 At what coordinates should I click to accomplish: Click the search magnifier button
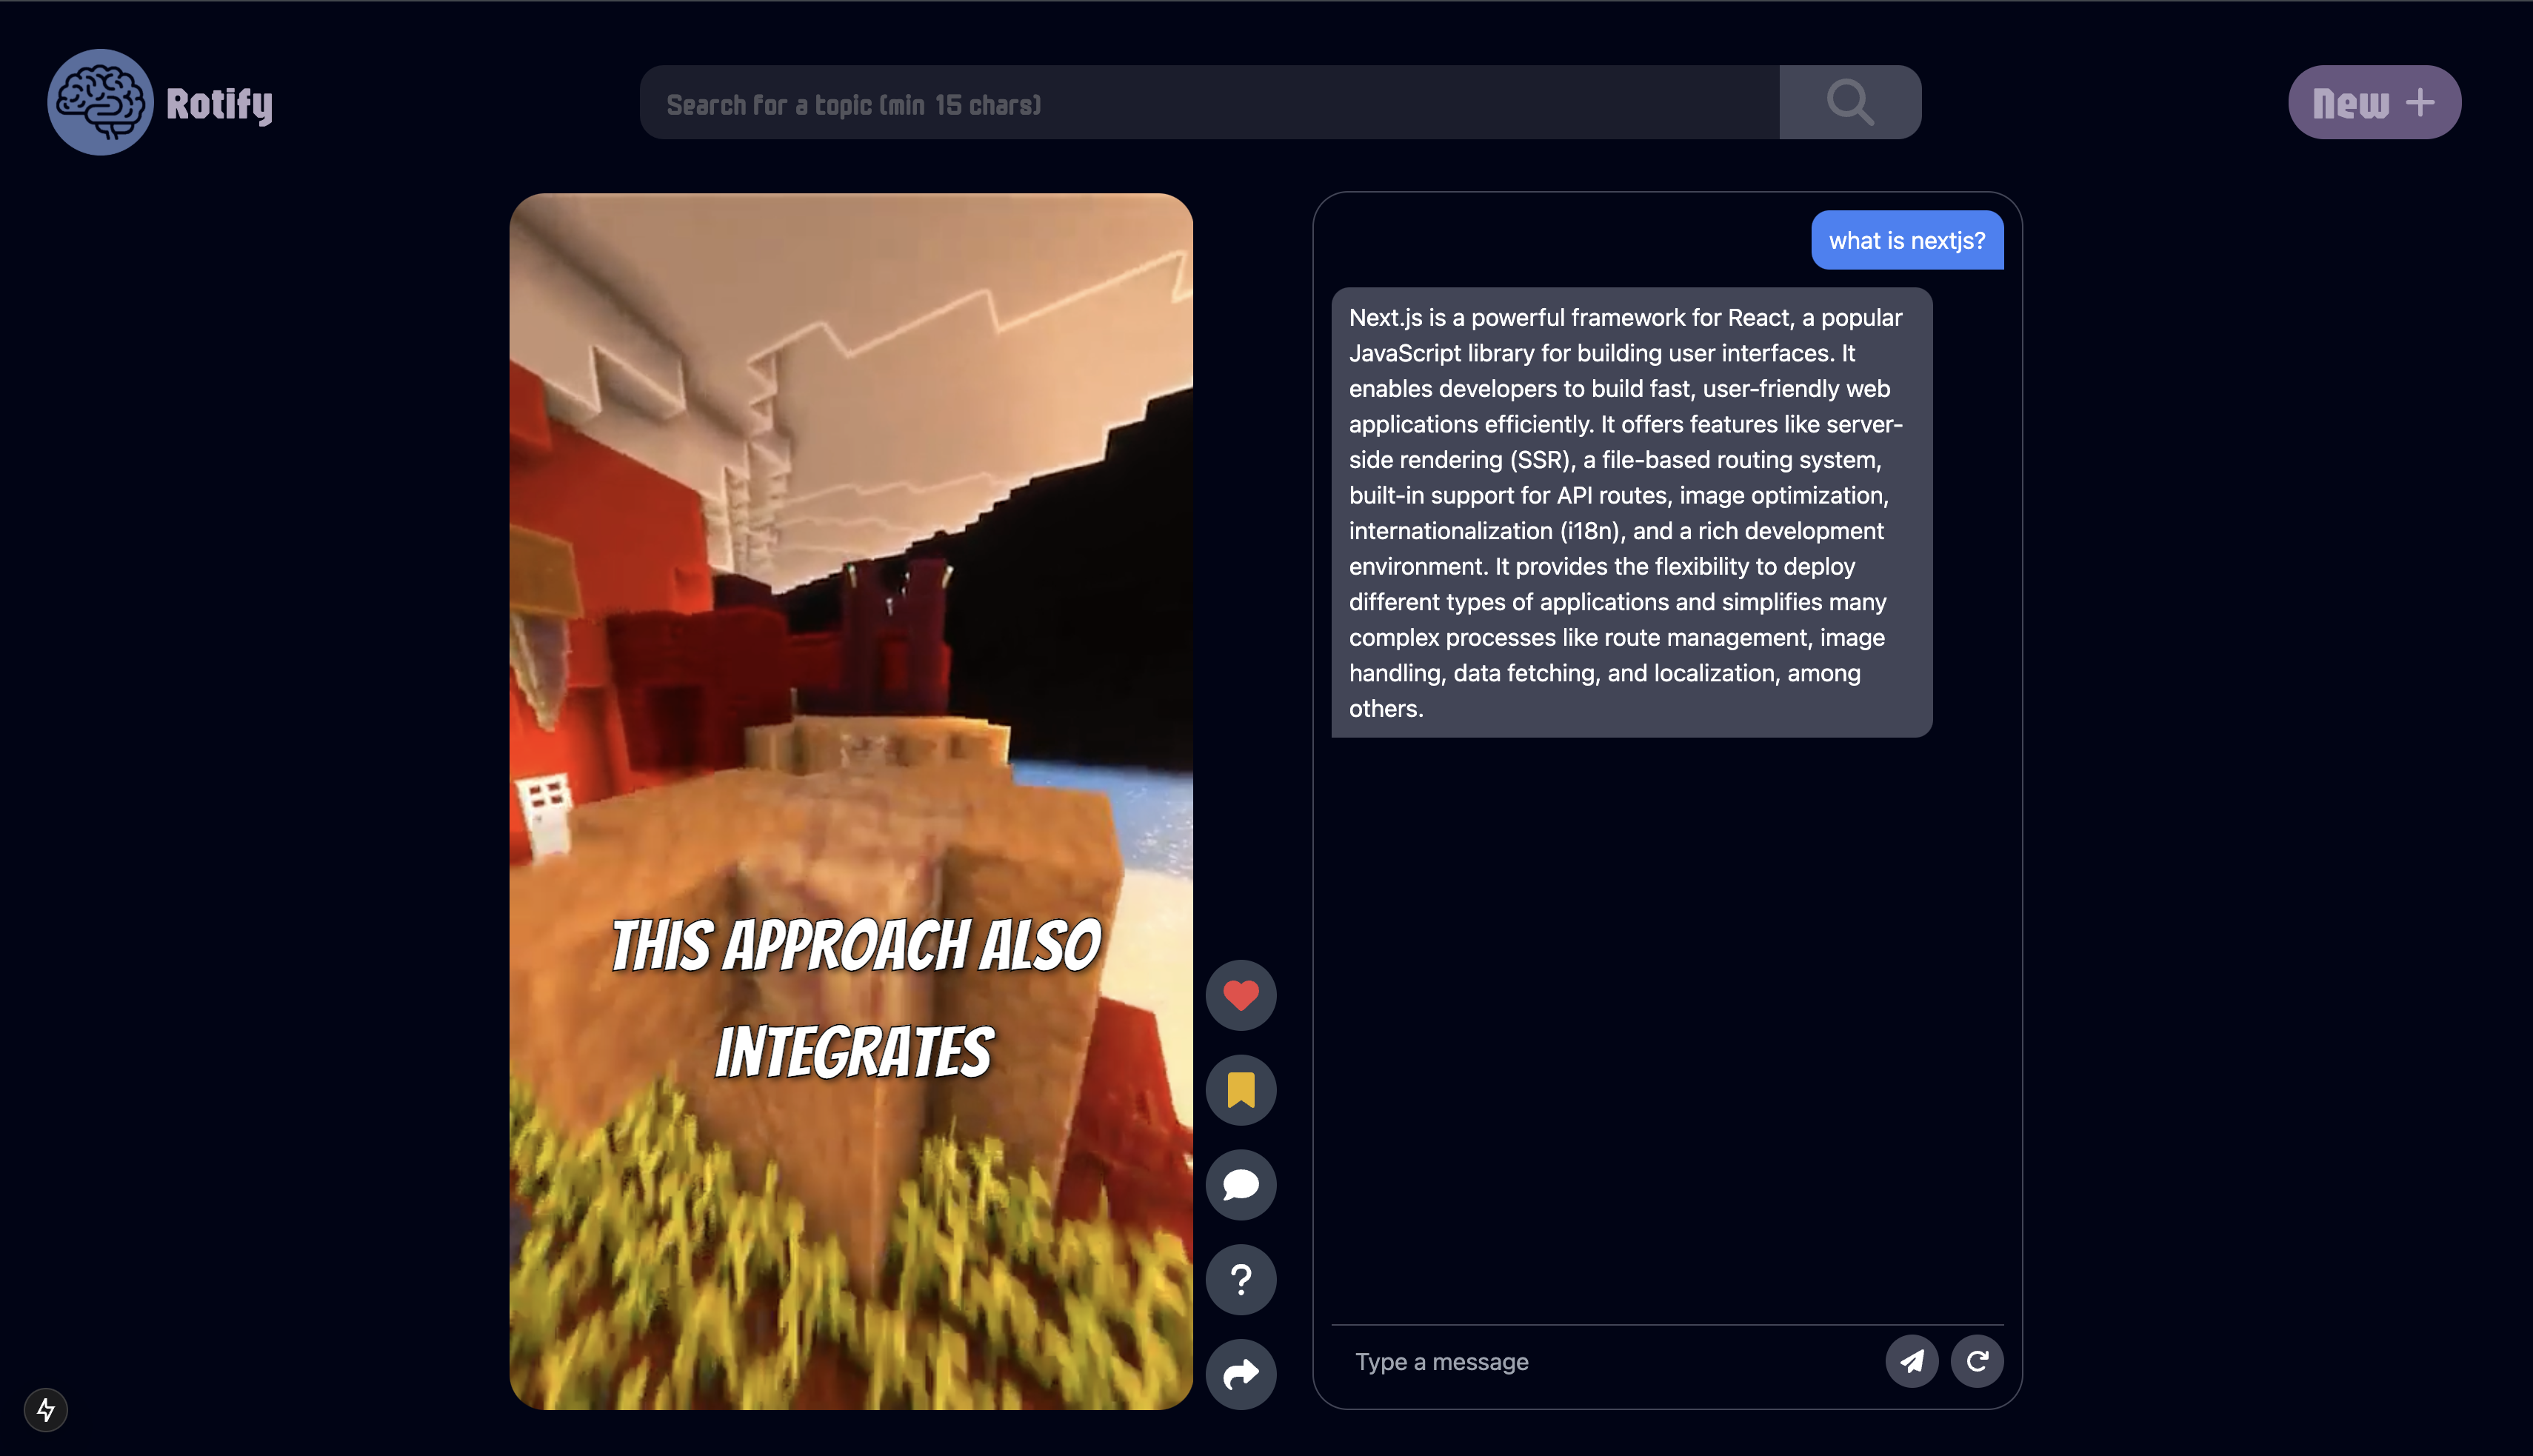tap(1849, 102)
